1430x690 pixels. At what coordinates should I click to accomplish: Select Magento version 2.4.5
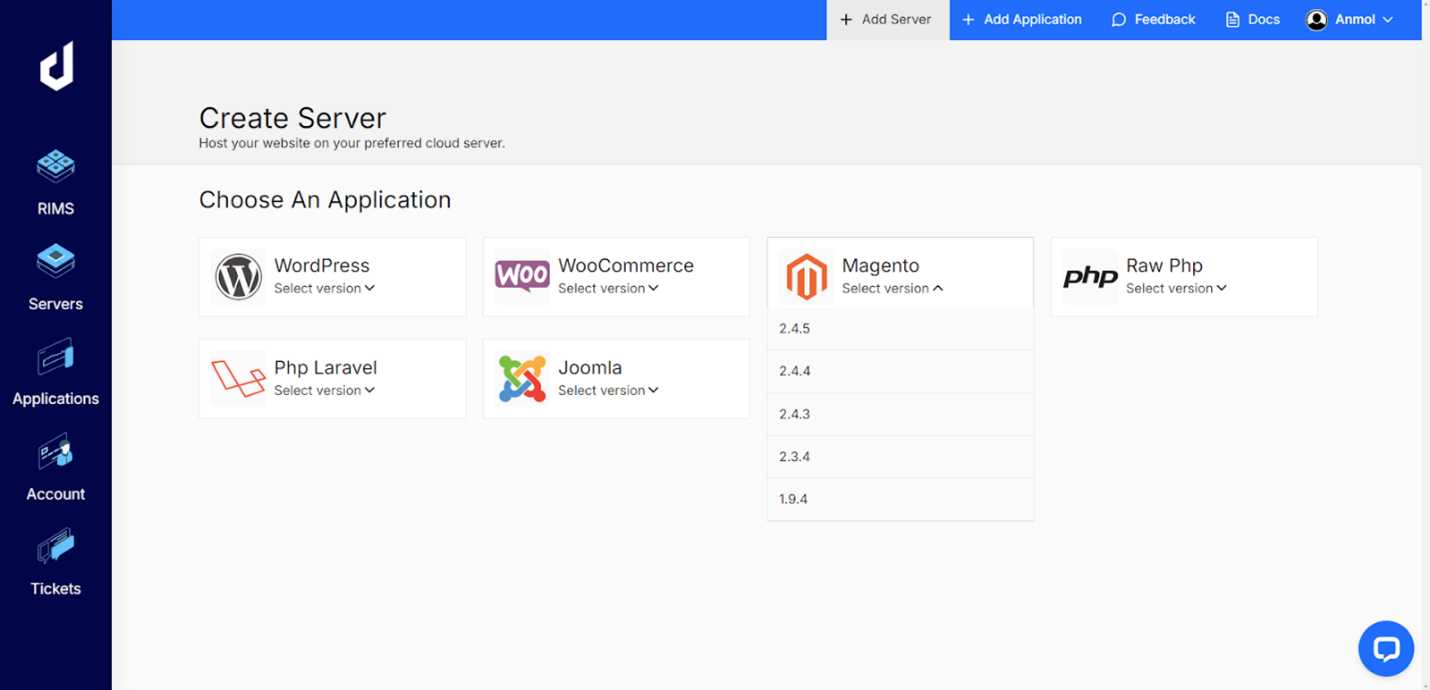point(900,328)
